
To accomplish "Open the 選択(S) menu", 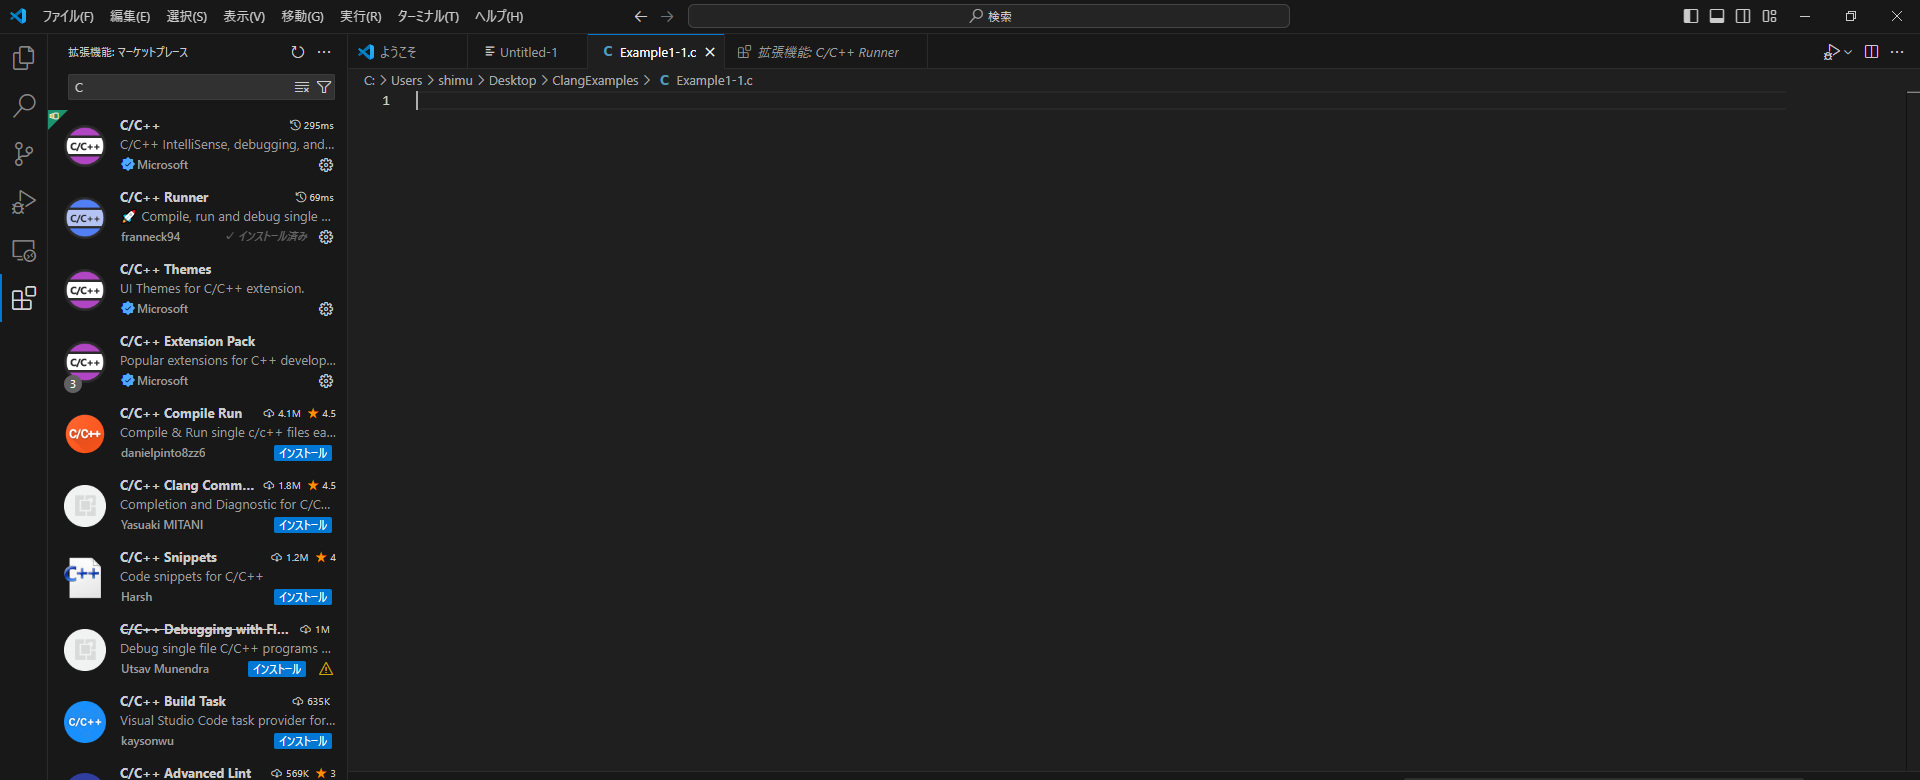I will coord(187,16).
